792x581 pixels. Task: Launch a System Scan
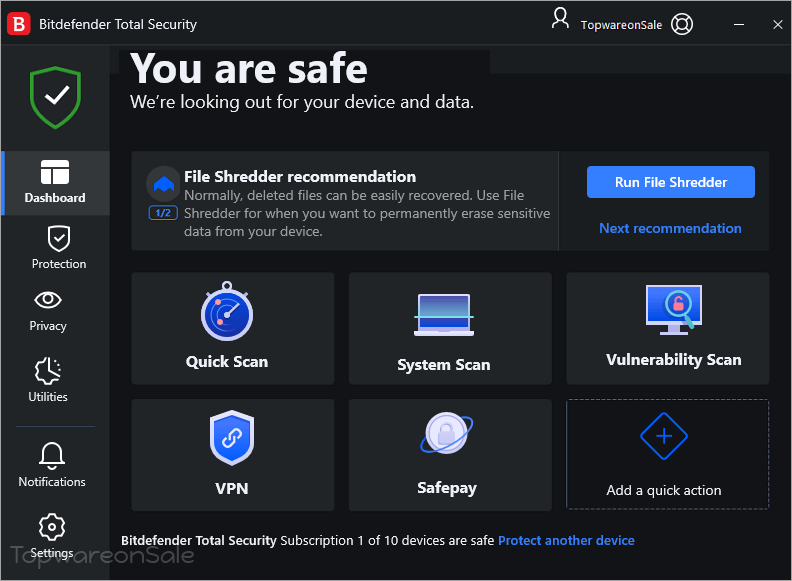(450, 328)
